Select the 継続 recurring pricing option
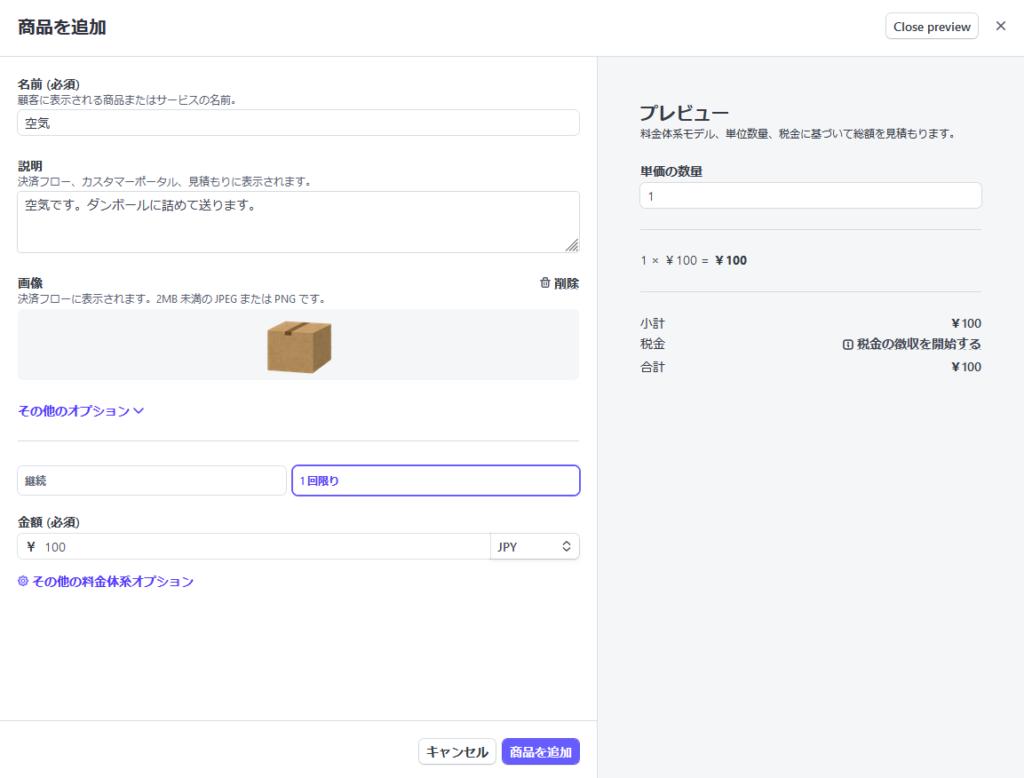 click(x=152, y=481)
